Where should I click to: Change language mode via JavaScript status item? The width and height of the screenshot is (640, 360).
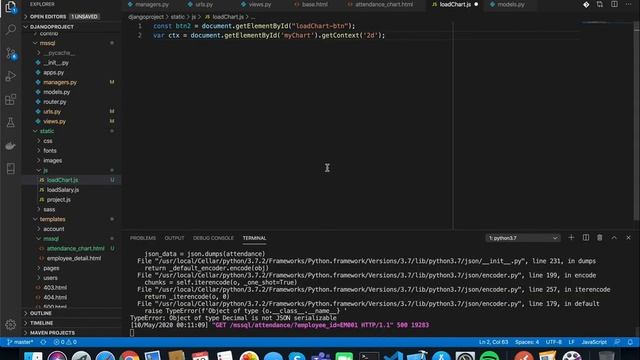(x=594, y=342)
